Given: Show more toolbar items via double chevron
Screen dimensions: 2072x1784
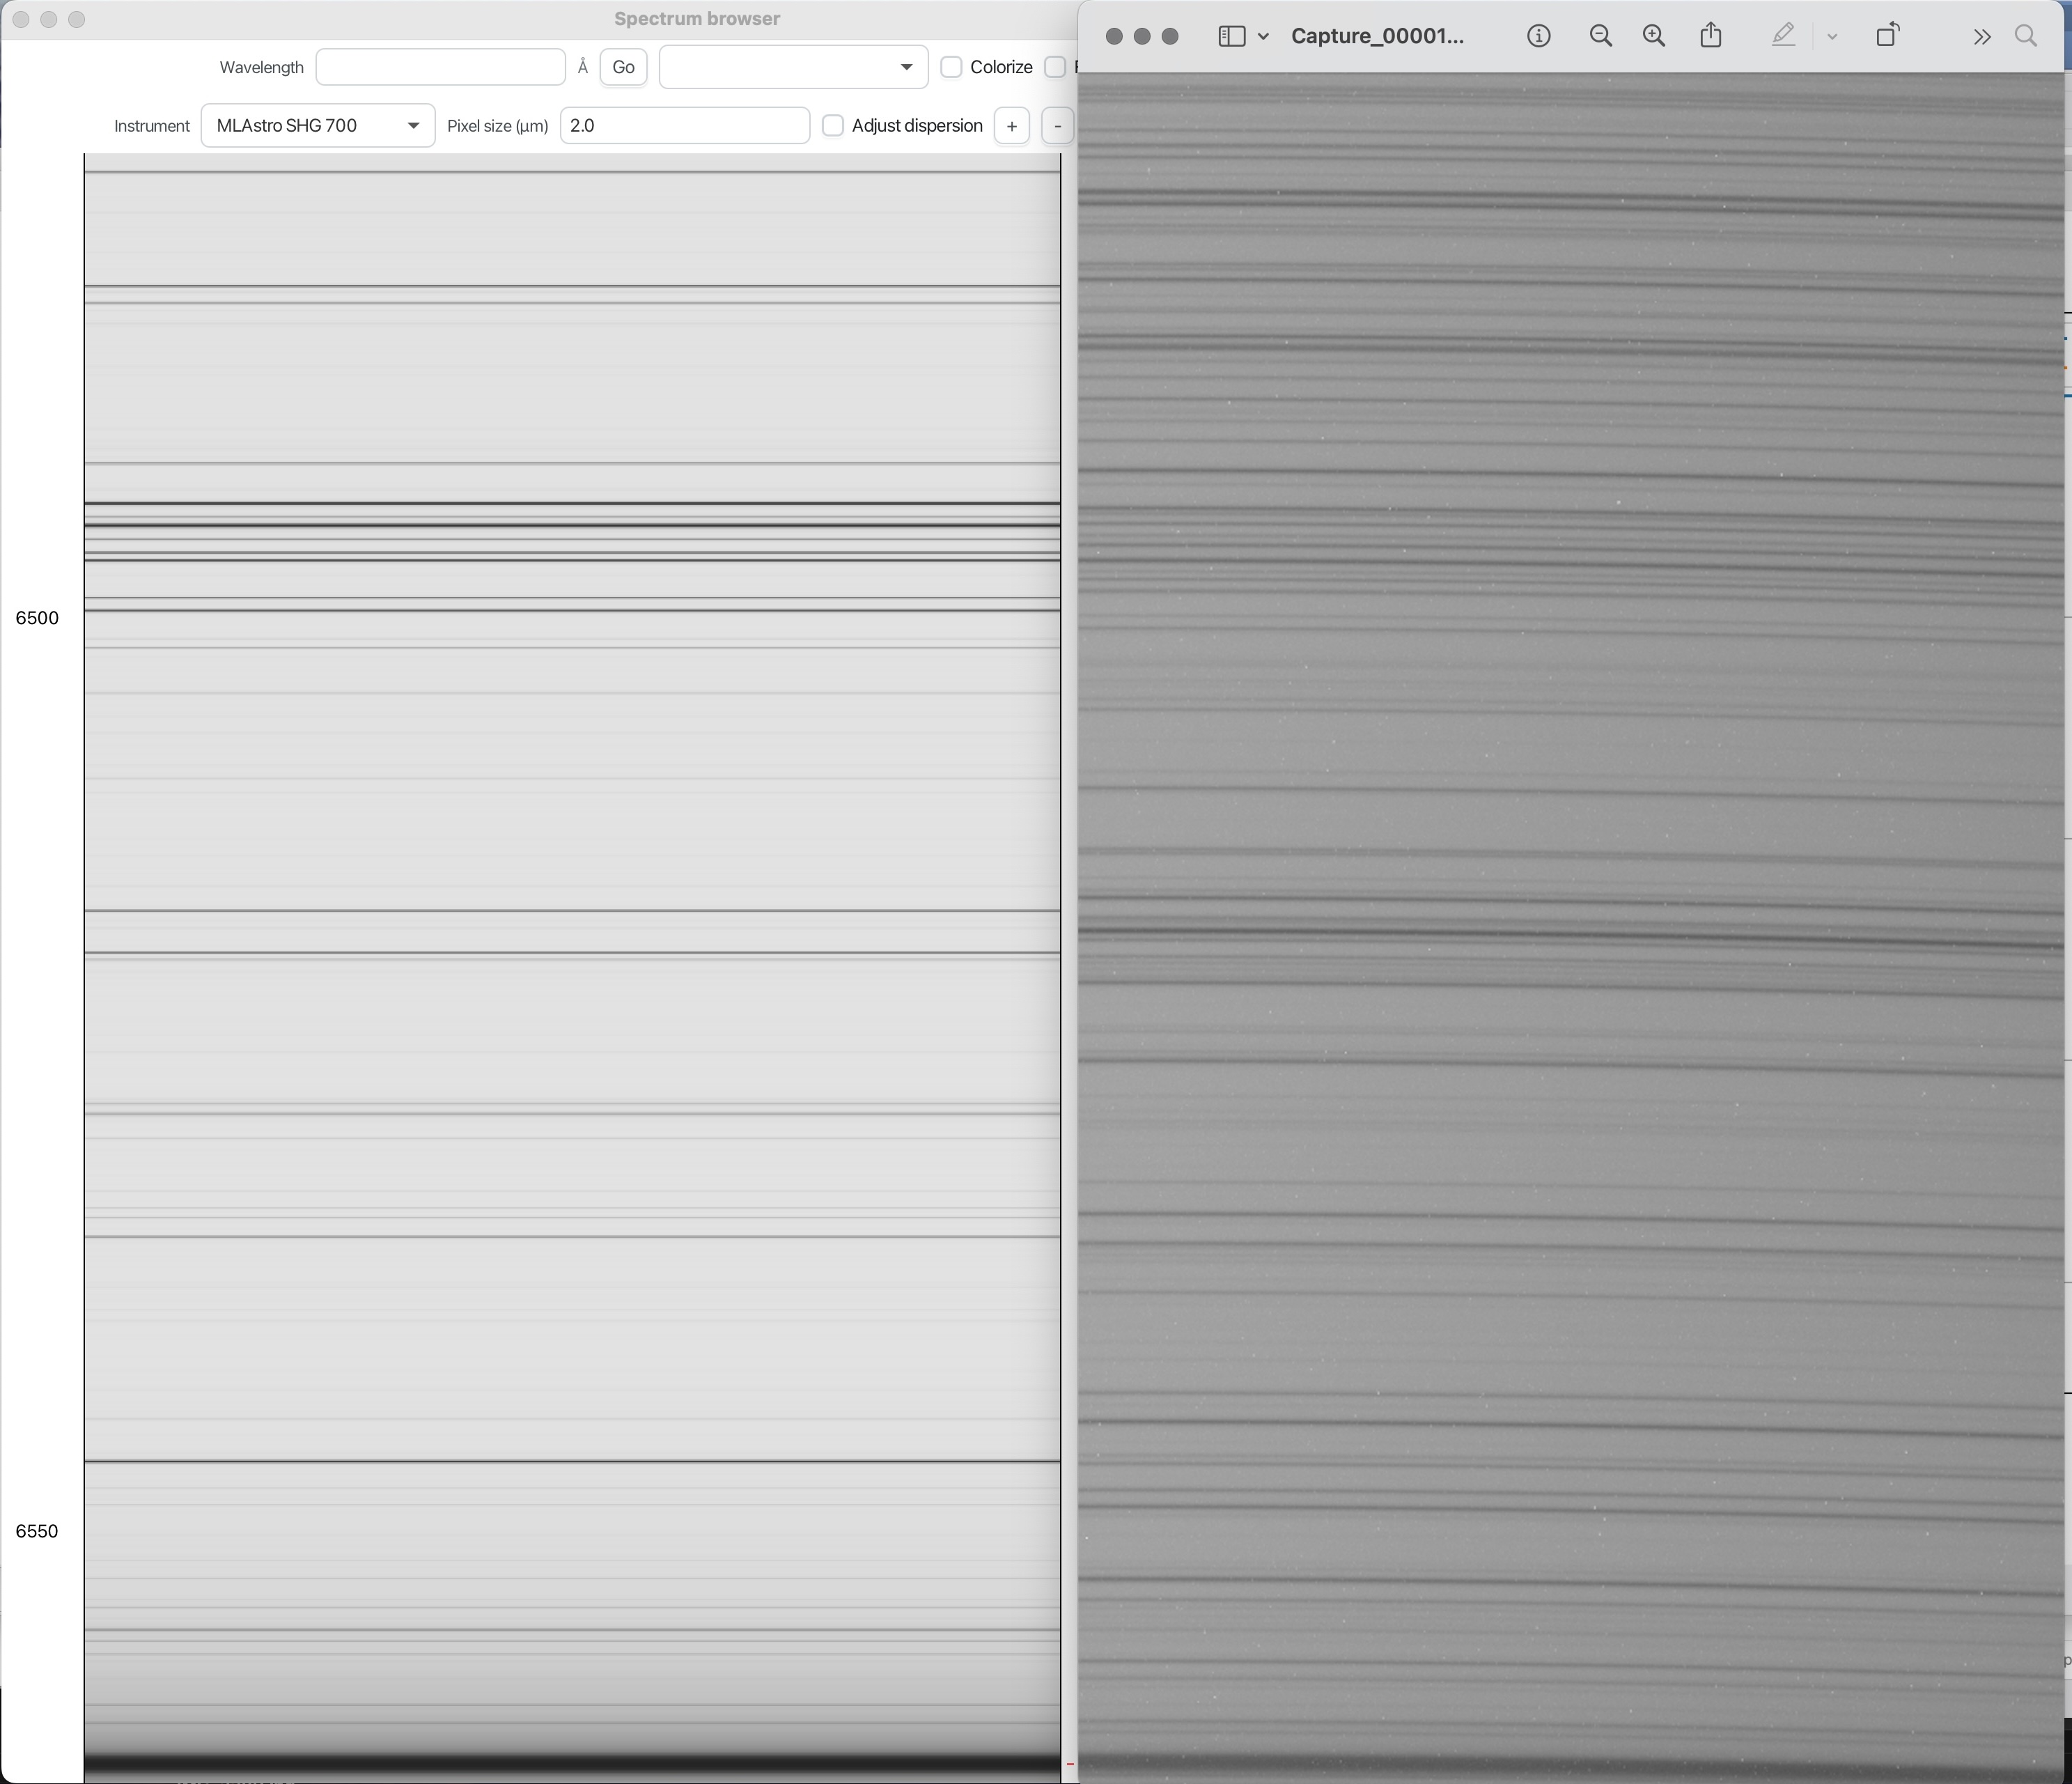Looking at the screenshot, I should tap(1981, 37).
